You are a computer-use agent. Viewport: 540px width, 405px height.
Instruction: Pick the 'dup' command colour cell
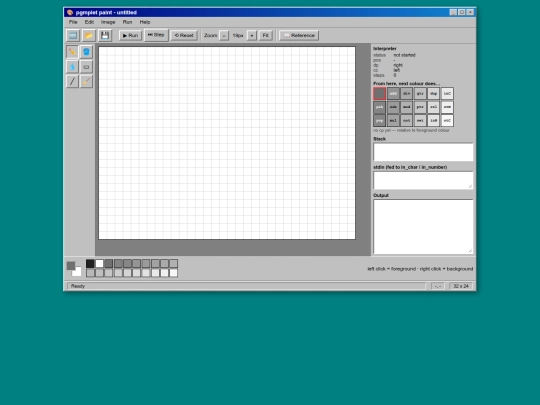coord(433,94)
